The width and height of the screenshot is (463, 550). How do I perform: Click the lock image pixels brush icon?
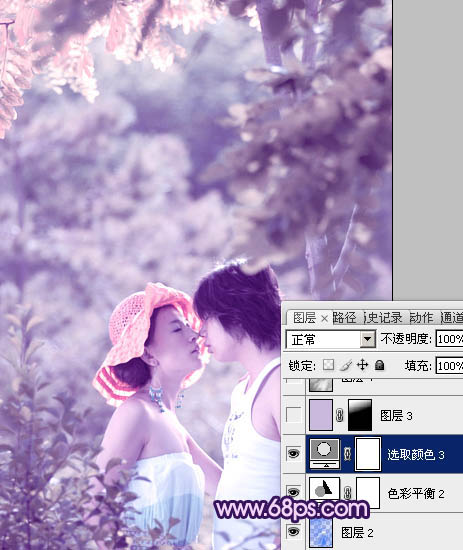pos(345,365)
